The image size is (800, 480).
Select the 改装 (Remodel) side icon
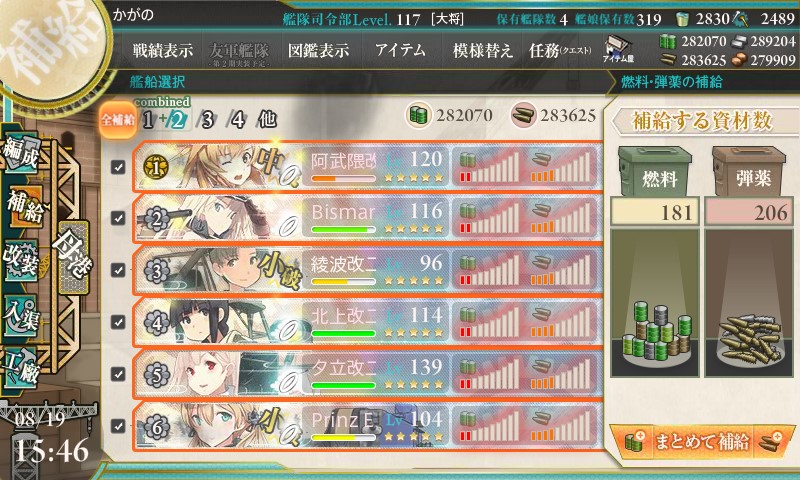click(21, 261)
